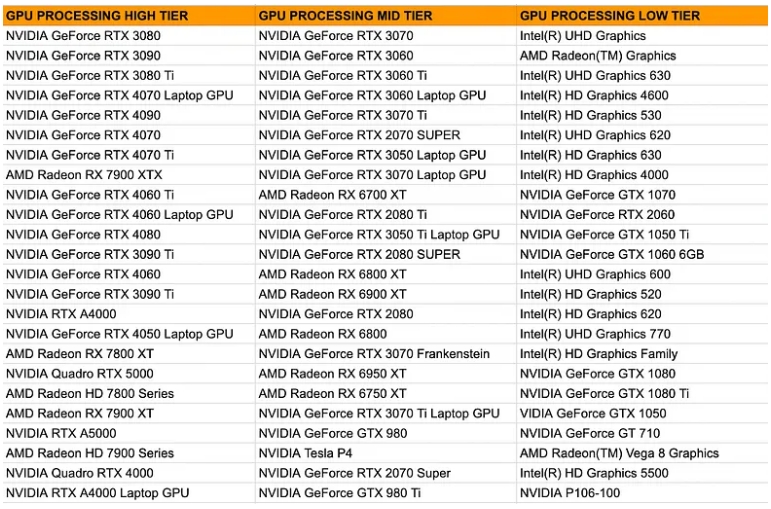Select the AMD Radeon RX 6700 XT cell
This screenshot has height=509, width=771.
(386, 195)
